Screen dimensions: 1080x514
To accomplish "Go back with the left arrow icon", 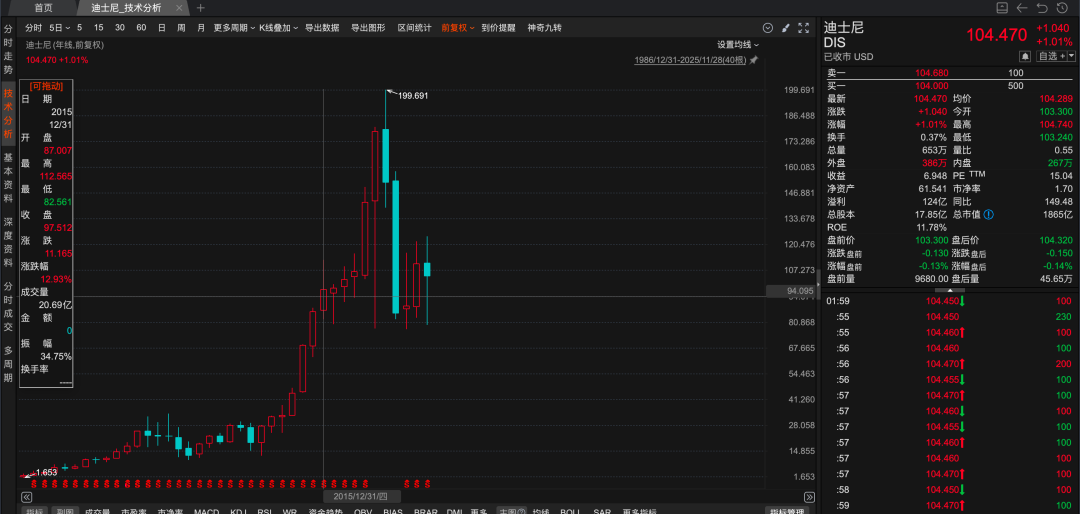I will coord(1021,8).
